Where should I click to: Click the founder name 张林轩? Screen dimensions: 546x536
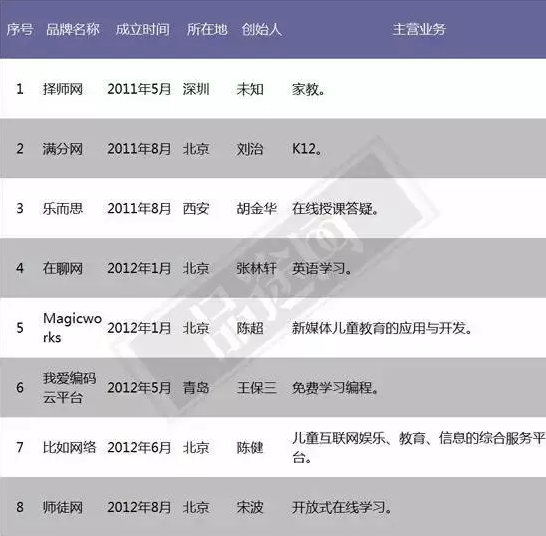click(x=257, y=269)
